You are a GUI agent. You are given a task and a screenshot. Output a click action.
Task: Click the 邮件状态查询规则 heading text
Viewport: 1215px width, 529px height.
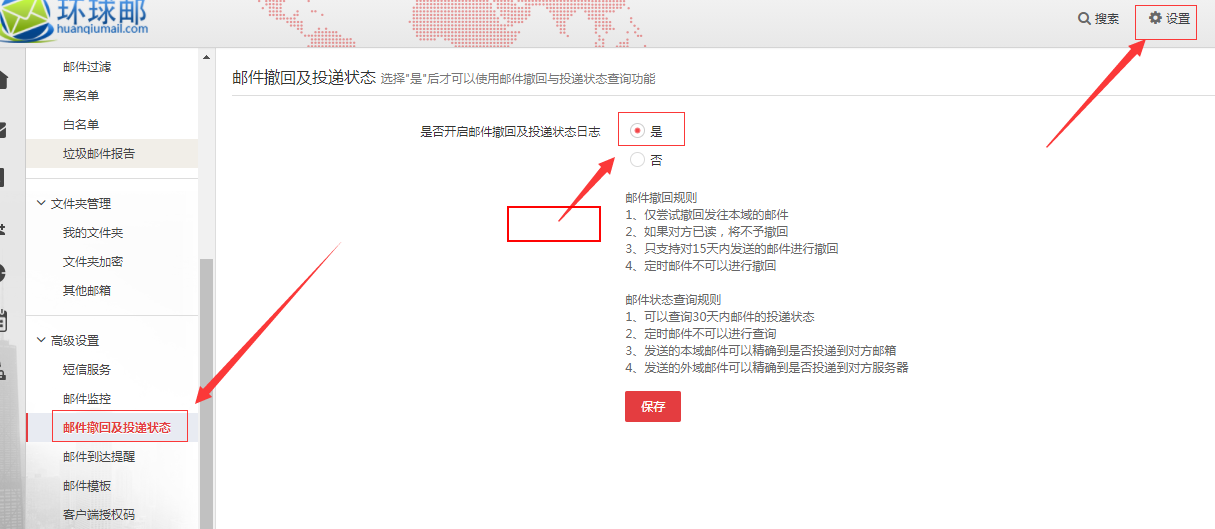[673, 300]
